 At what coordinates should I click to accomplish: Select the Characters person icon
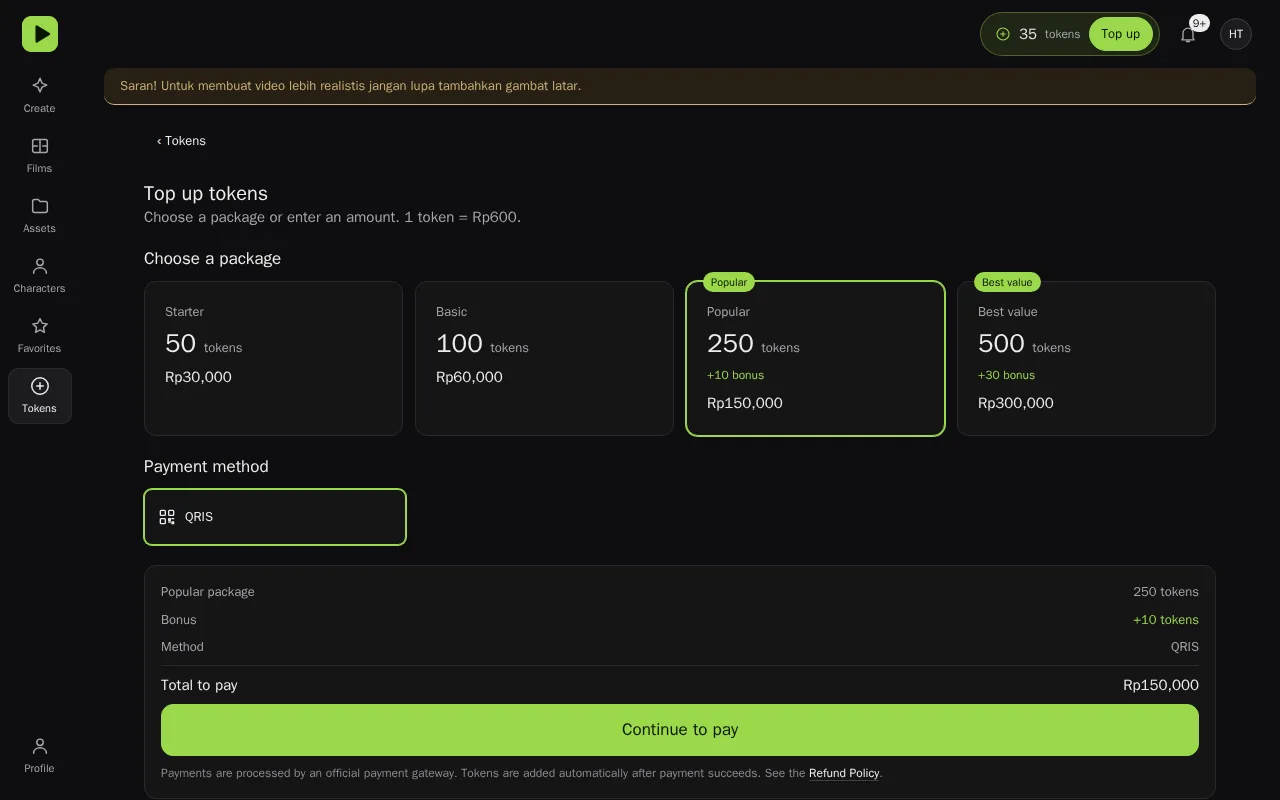pyautogui.click(x=40, y=266)
